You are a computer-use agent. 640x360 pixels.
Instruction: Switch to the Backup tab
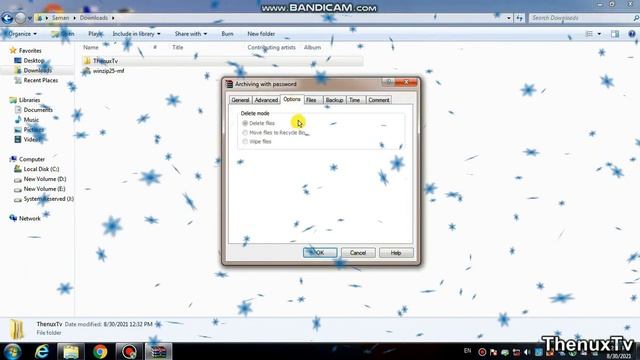coord(334,100)
